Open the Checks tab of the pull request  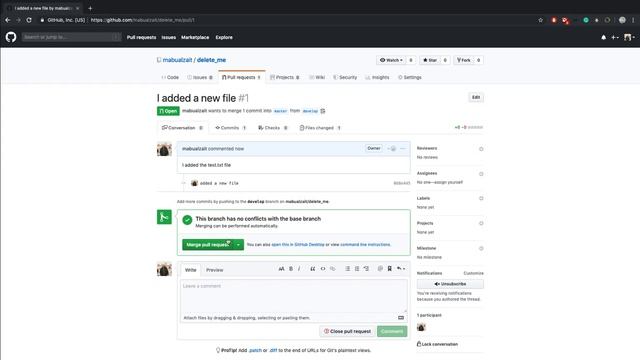click(273, 128)
